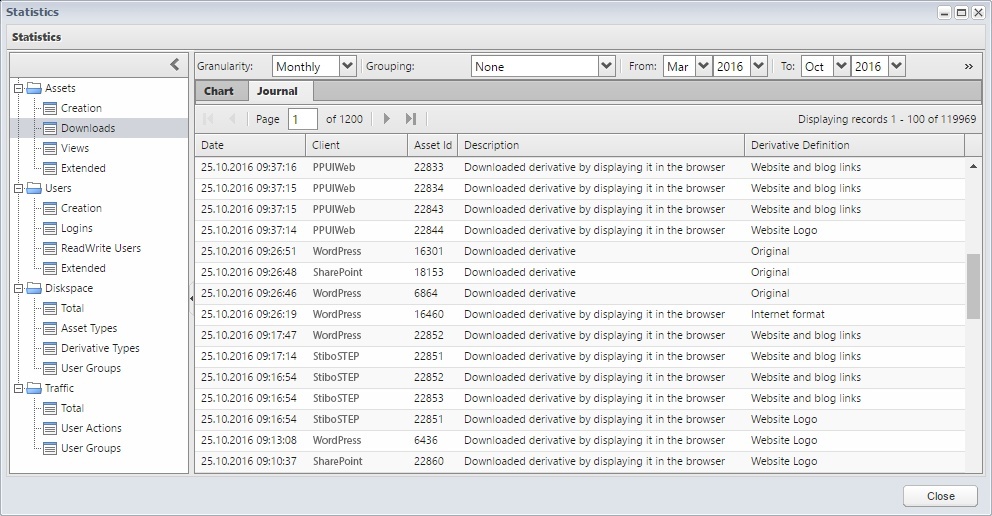Select Total under Traffic

tap(72, 408)
